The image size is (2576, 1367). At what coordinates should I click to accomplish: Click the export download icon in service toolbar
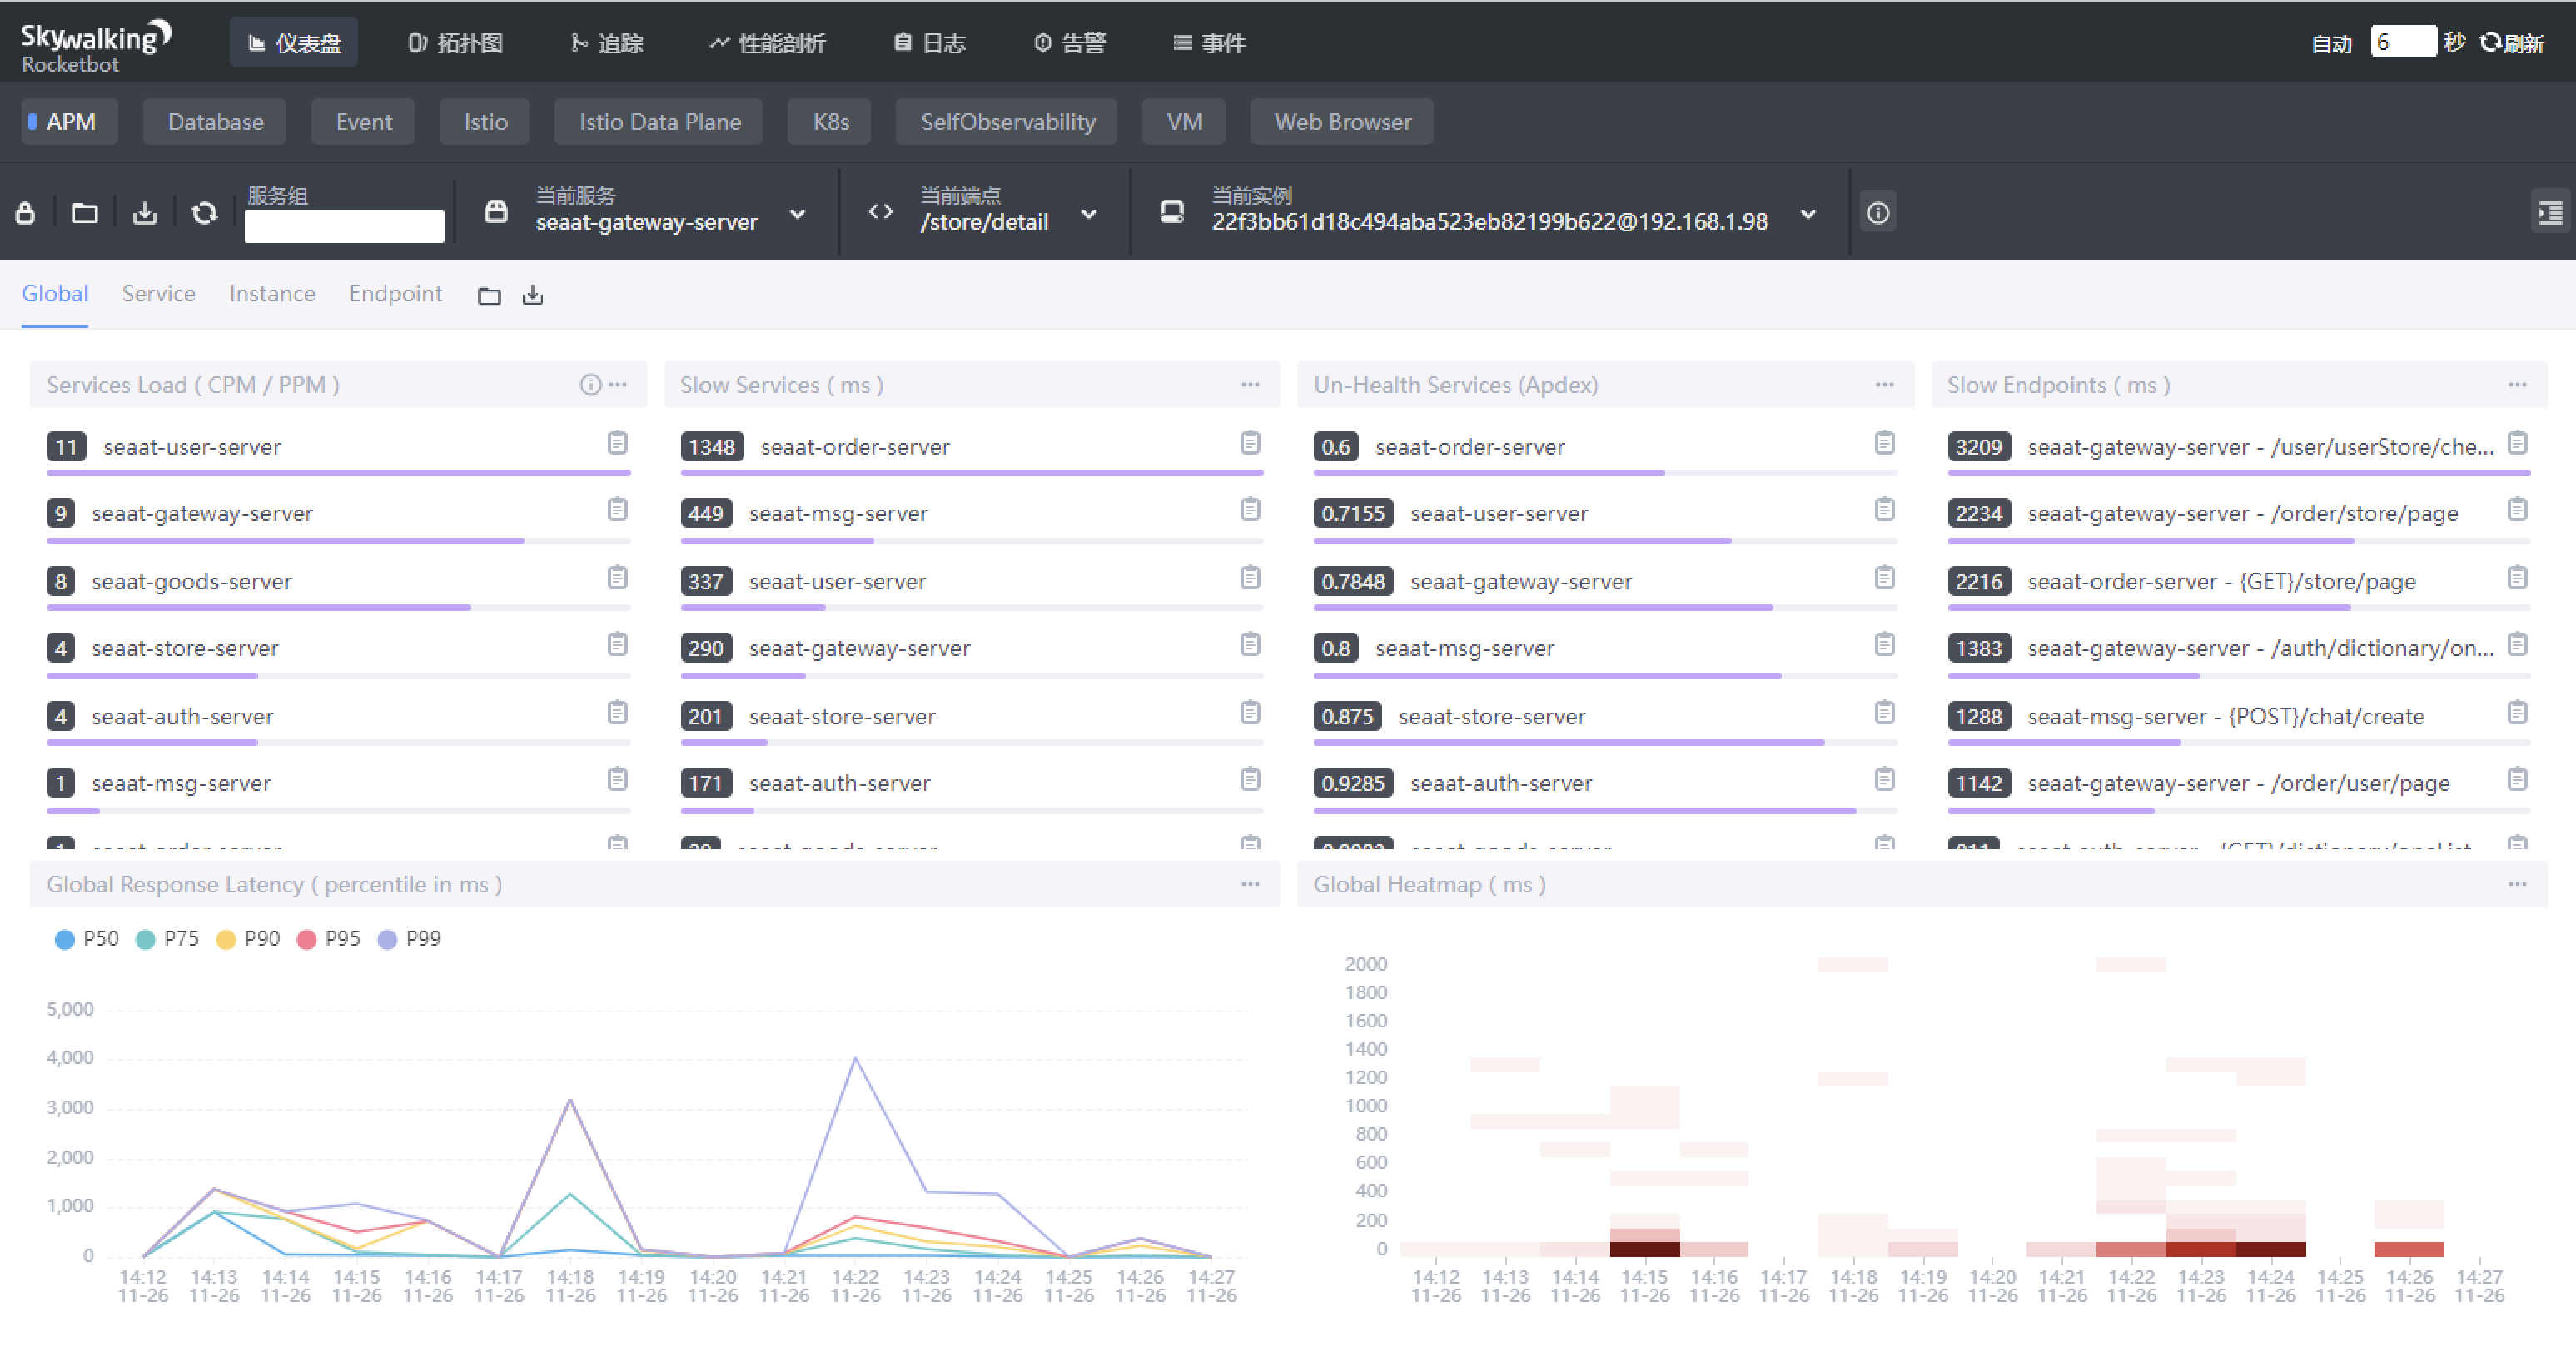[145, 213]
